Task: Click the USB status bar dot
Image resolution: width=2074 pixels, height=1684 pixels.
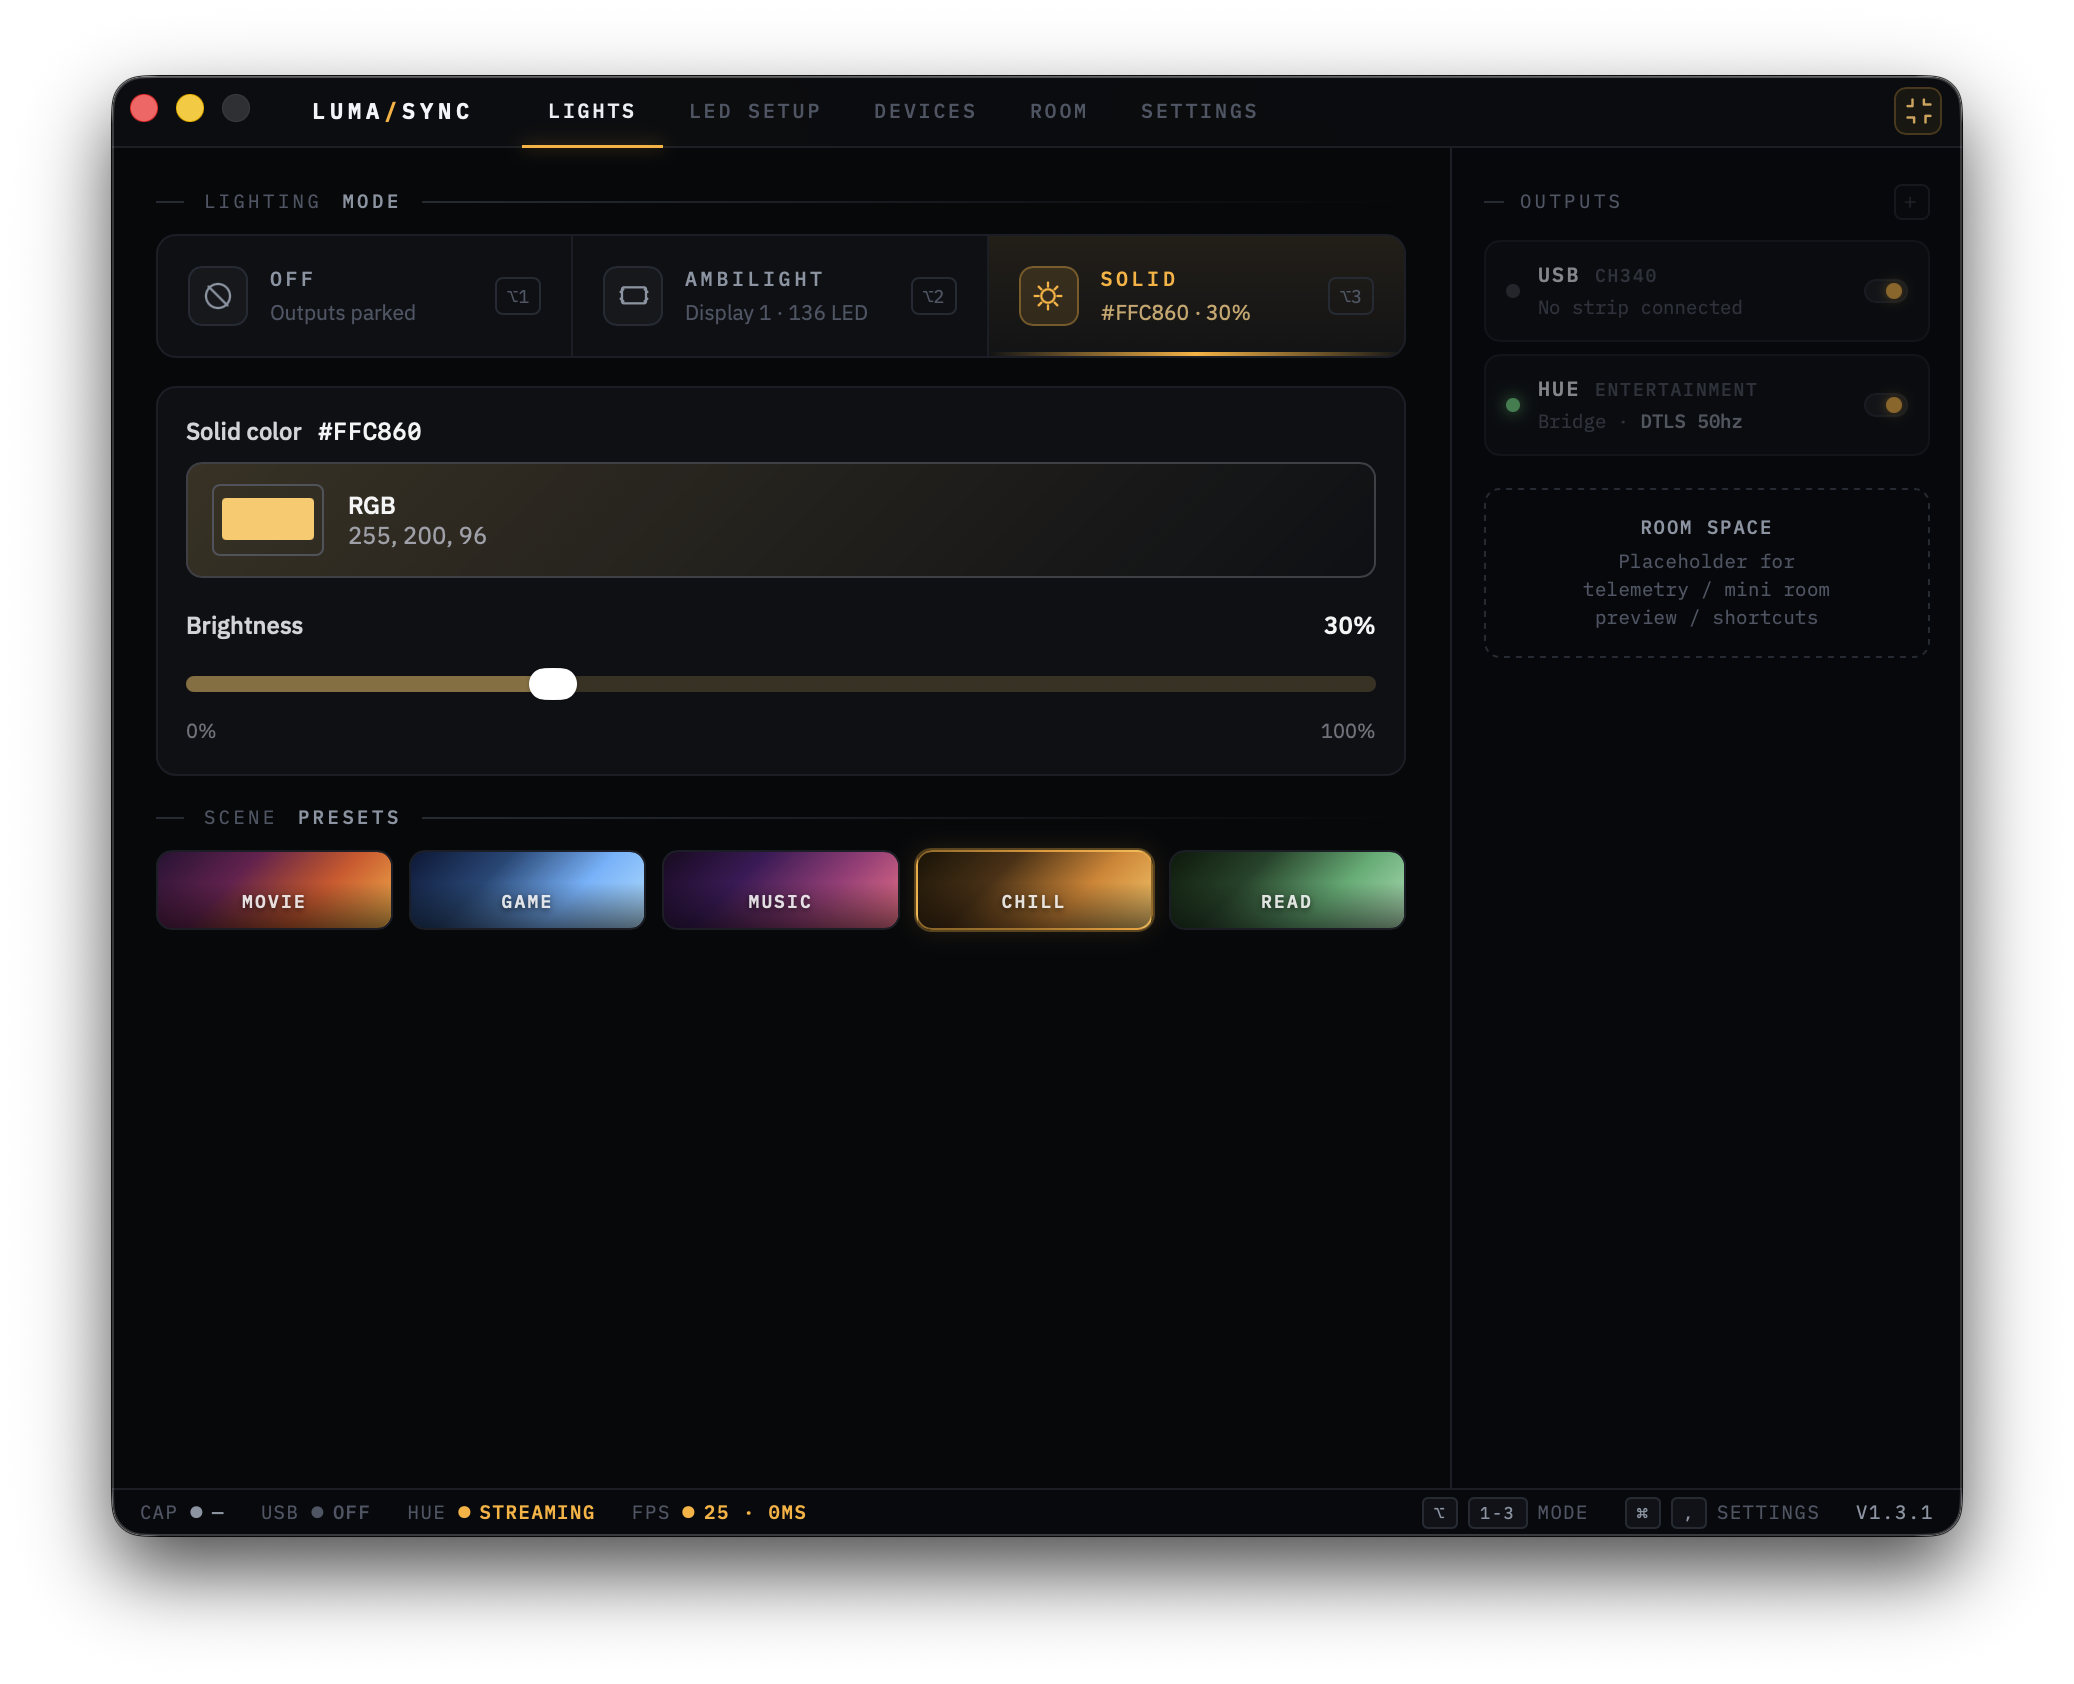Action: 317,1512
